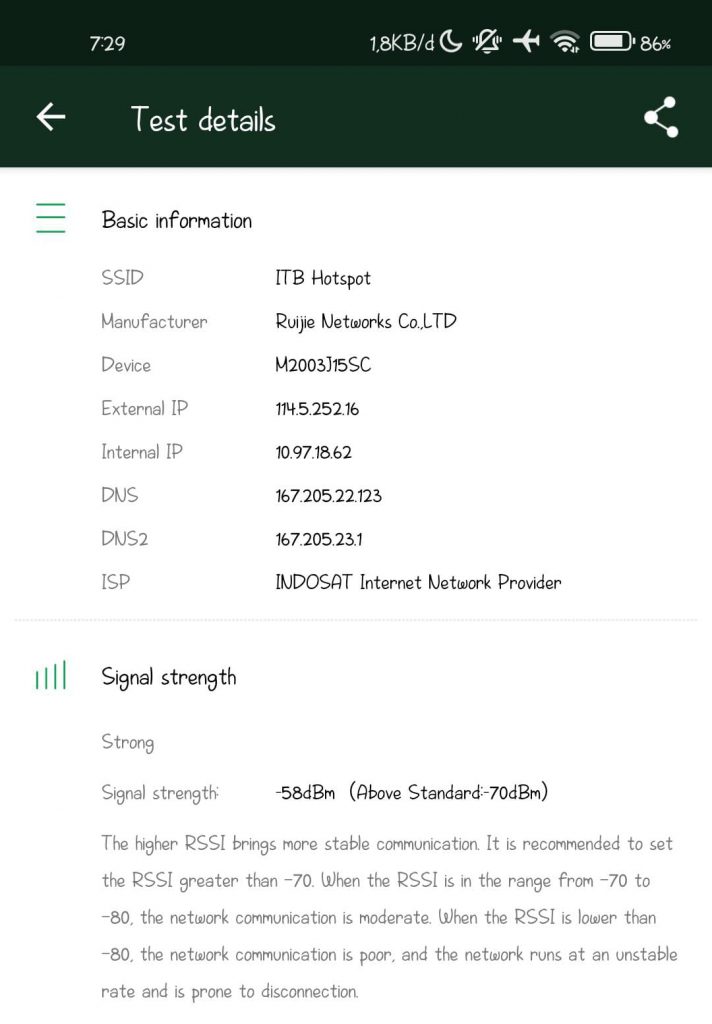Tap the INDOSAT Internet Network Provider text

(418, 582)
